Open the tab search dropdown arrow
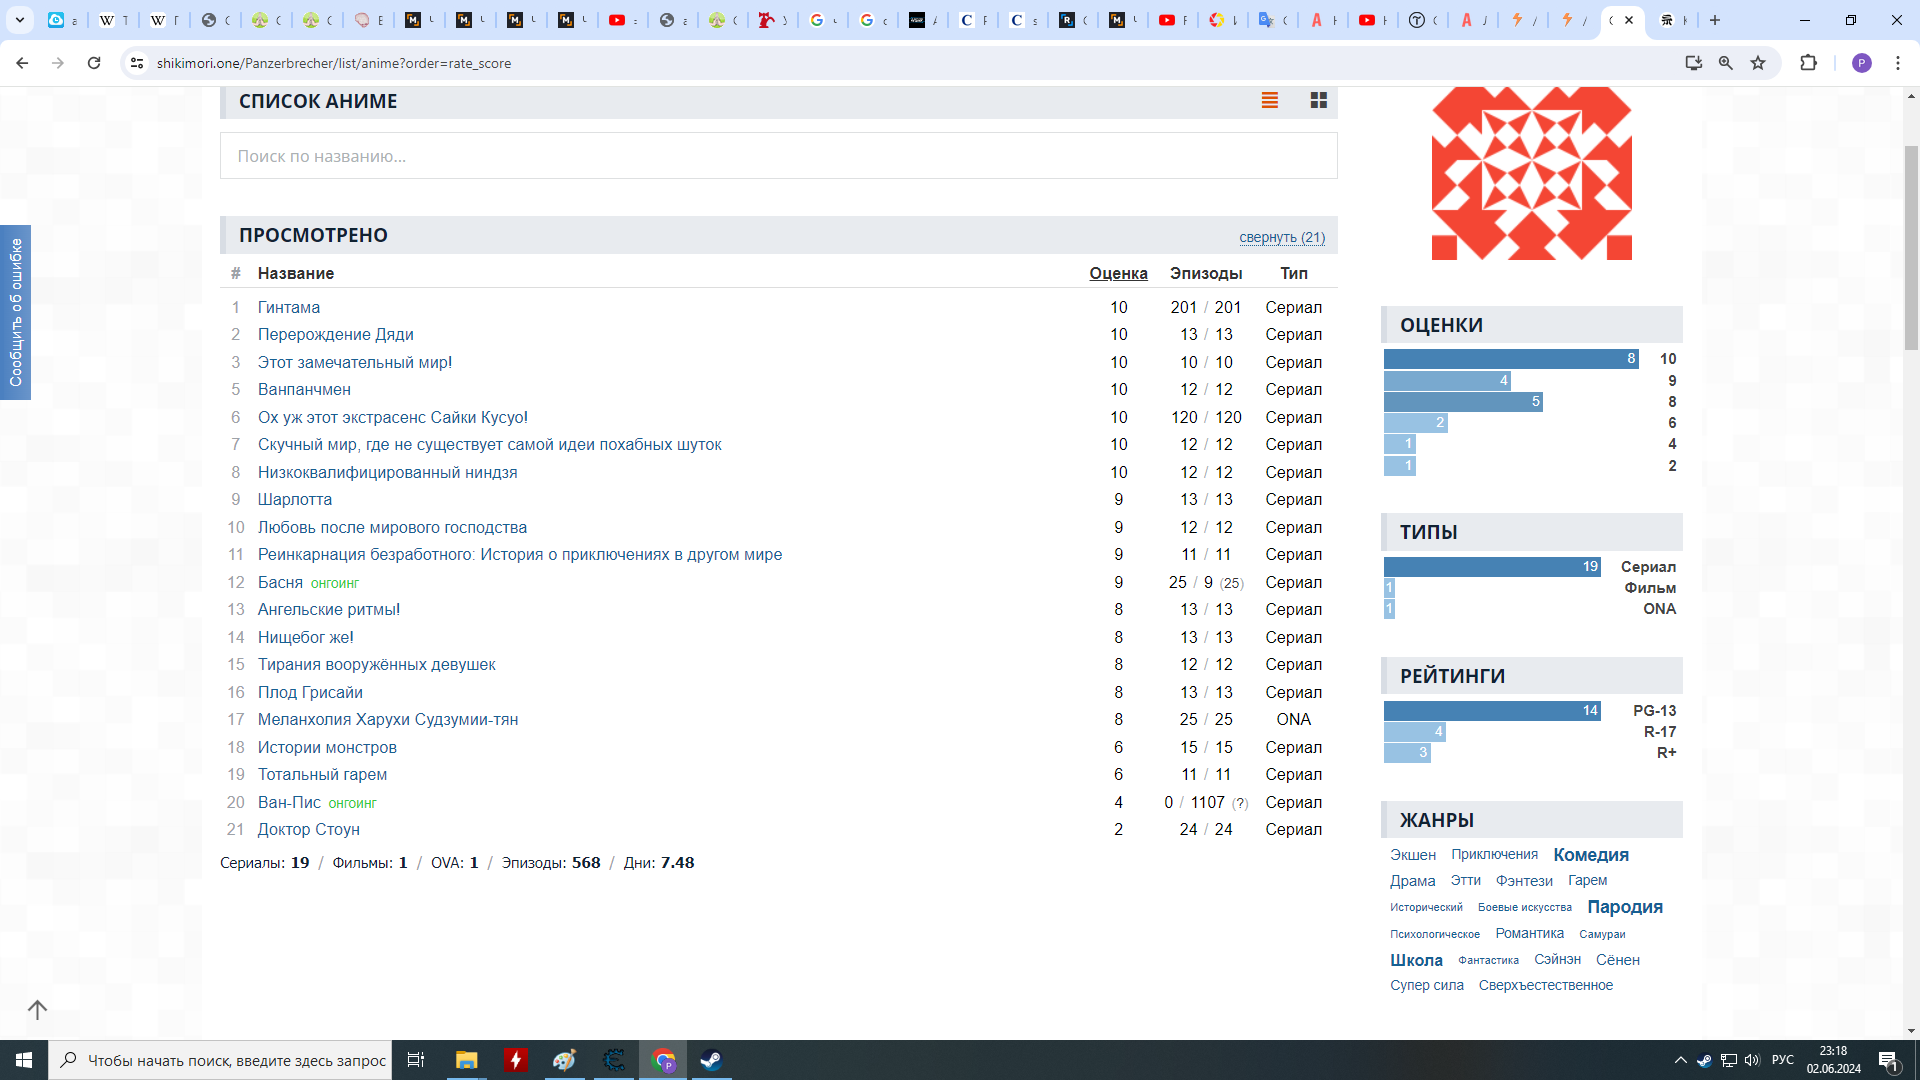The image size is (1920, 1080). click(19, 20)
